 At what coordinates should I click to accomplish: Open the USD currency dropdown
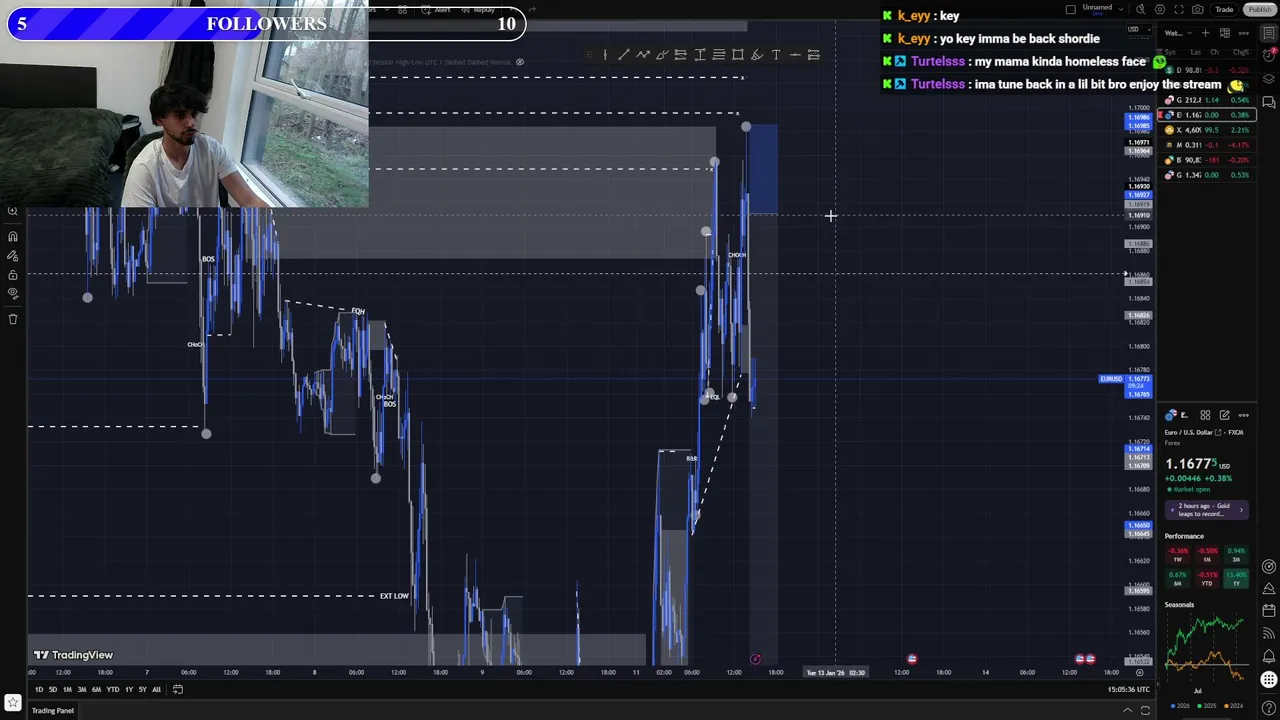[1139, 29]
